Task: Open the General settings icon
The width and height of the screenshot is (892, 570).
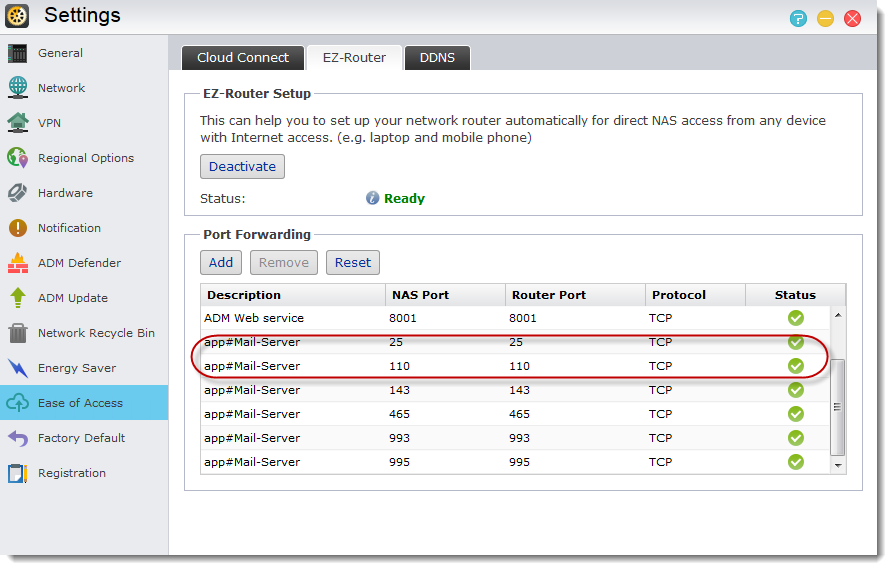Action: point(18,53)
